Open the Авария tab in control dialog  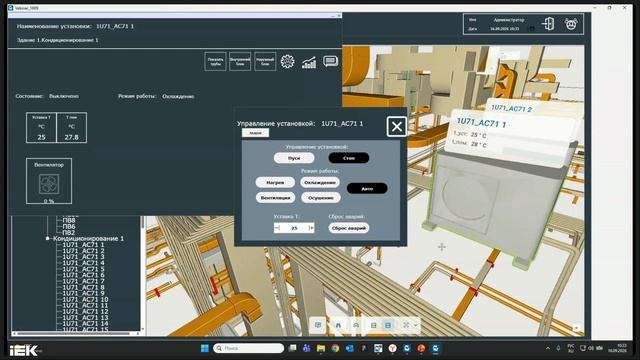point(256,133)
